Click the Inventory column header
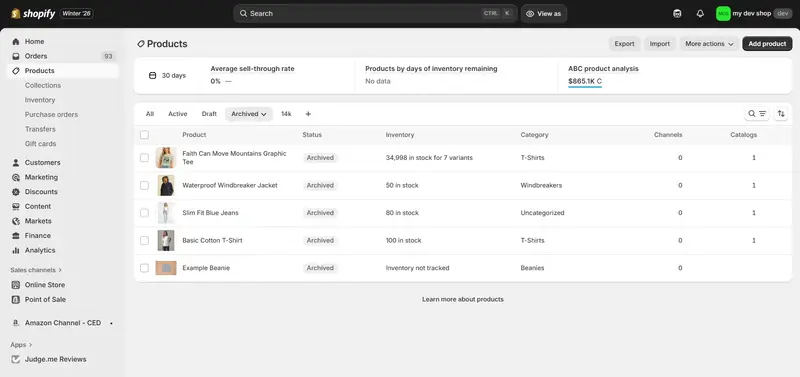Viewport: 800px width, 377px height. [x=400, y=135]
